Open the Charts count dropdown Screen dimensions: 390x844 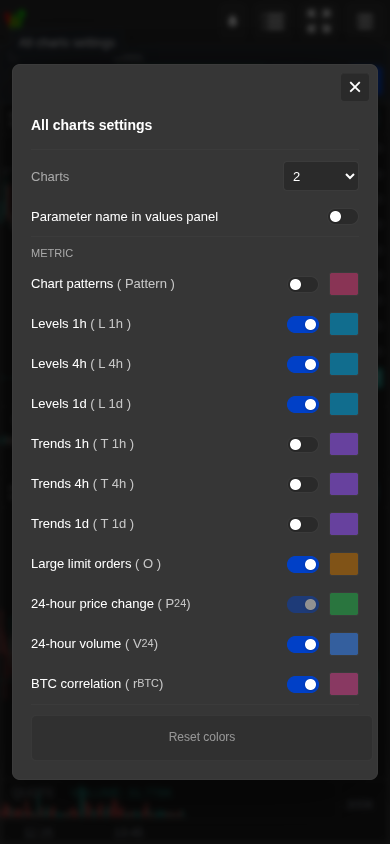(x=321, y=176)
